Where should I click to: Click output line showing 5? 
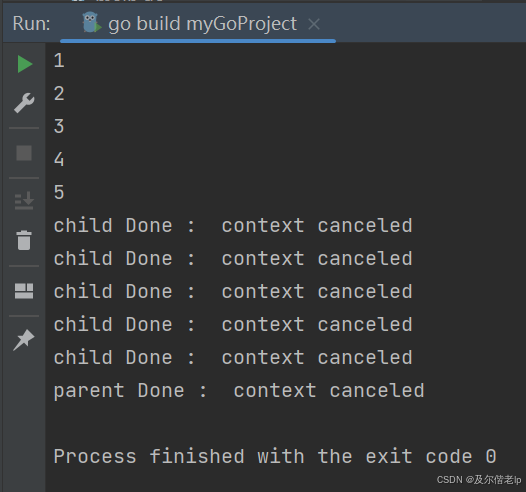point(59,193)
